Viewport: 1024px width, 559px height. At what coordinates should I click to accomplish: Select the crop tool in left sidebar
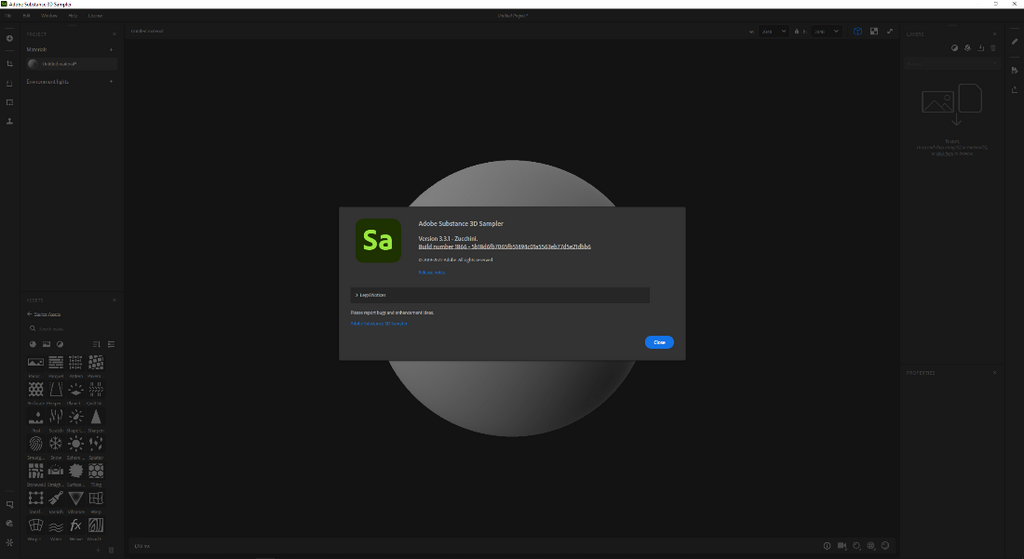tap(9, 64)
